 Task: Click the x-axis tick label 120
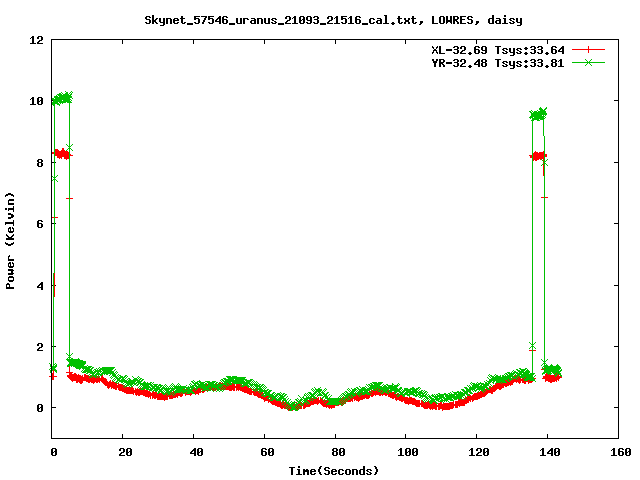click(479, 452)
